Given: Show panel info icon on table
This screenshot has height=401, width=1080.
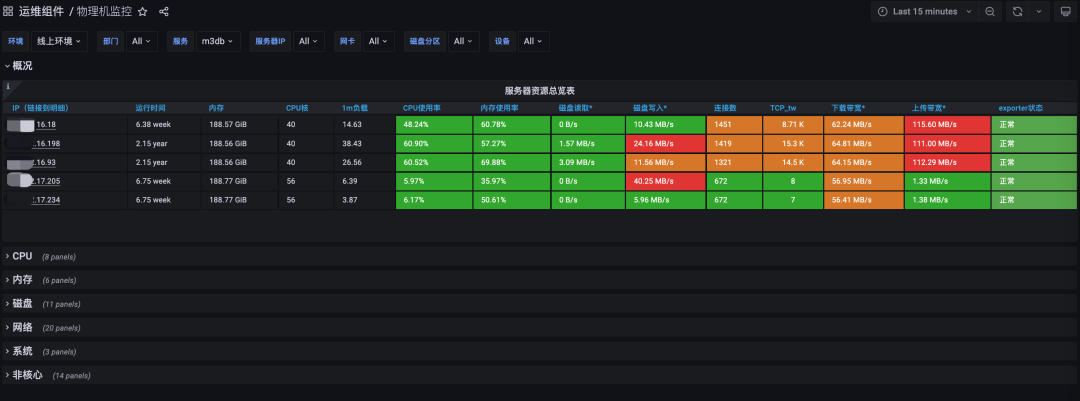Looking at the screenshot, I should point(8,86).
